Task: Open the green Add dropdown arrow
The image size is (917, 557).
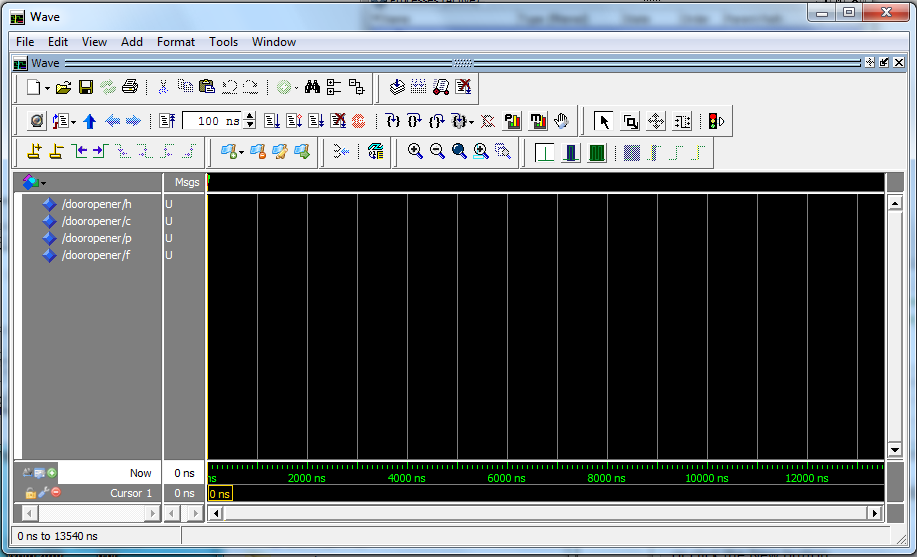Action: (296, 88)
